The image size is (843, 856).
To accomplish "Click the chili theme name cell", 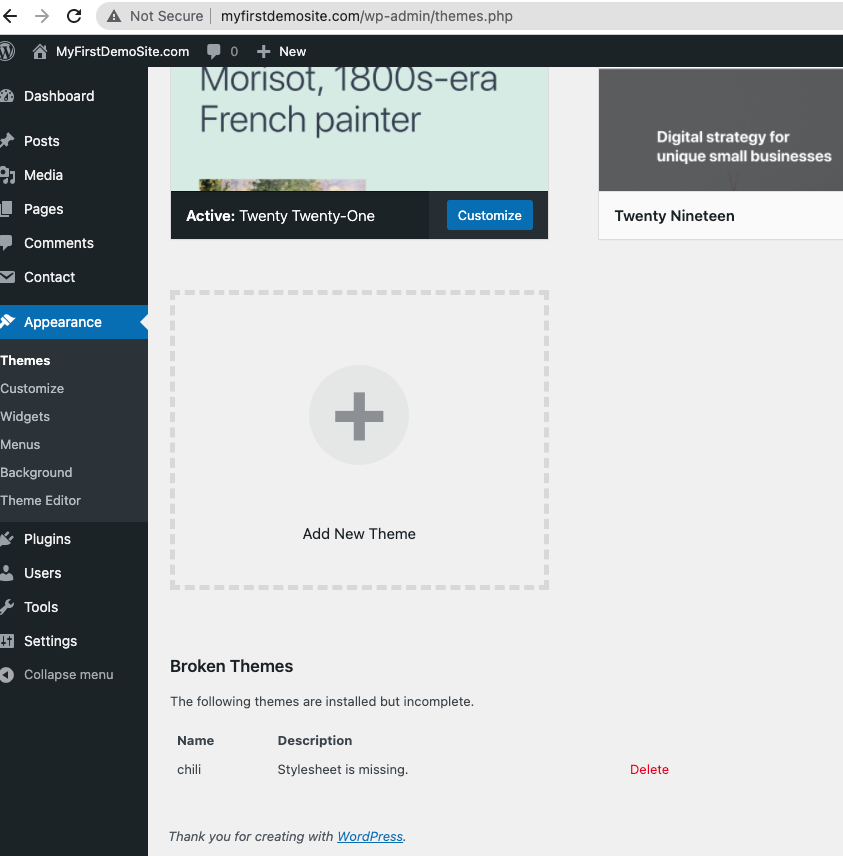I will pos(189,769).
